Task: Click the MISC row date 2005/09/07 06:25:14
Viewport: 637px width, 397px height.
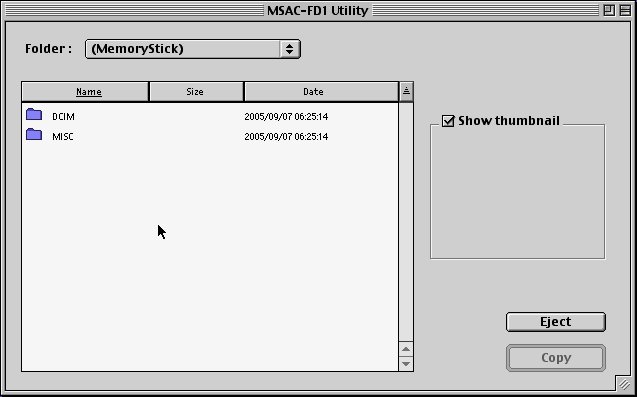Action: coord(286,137)
